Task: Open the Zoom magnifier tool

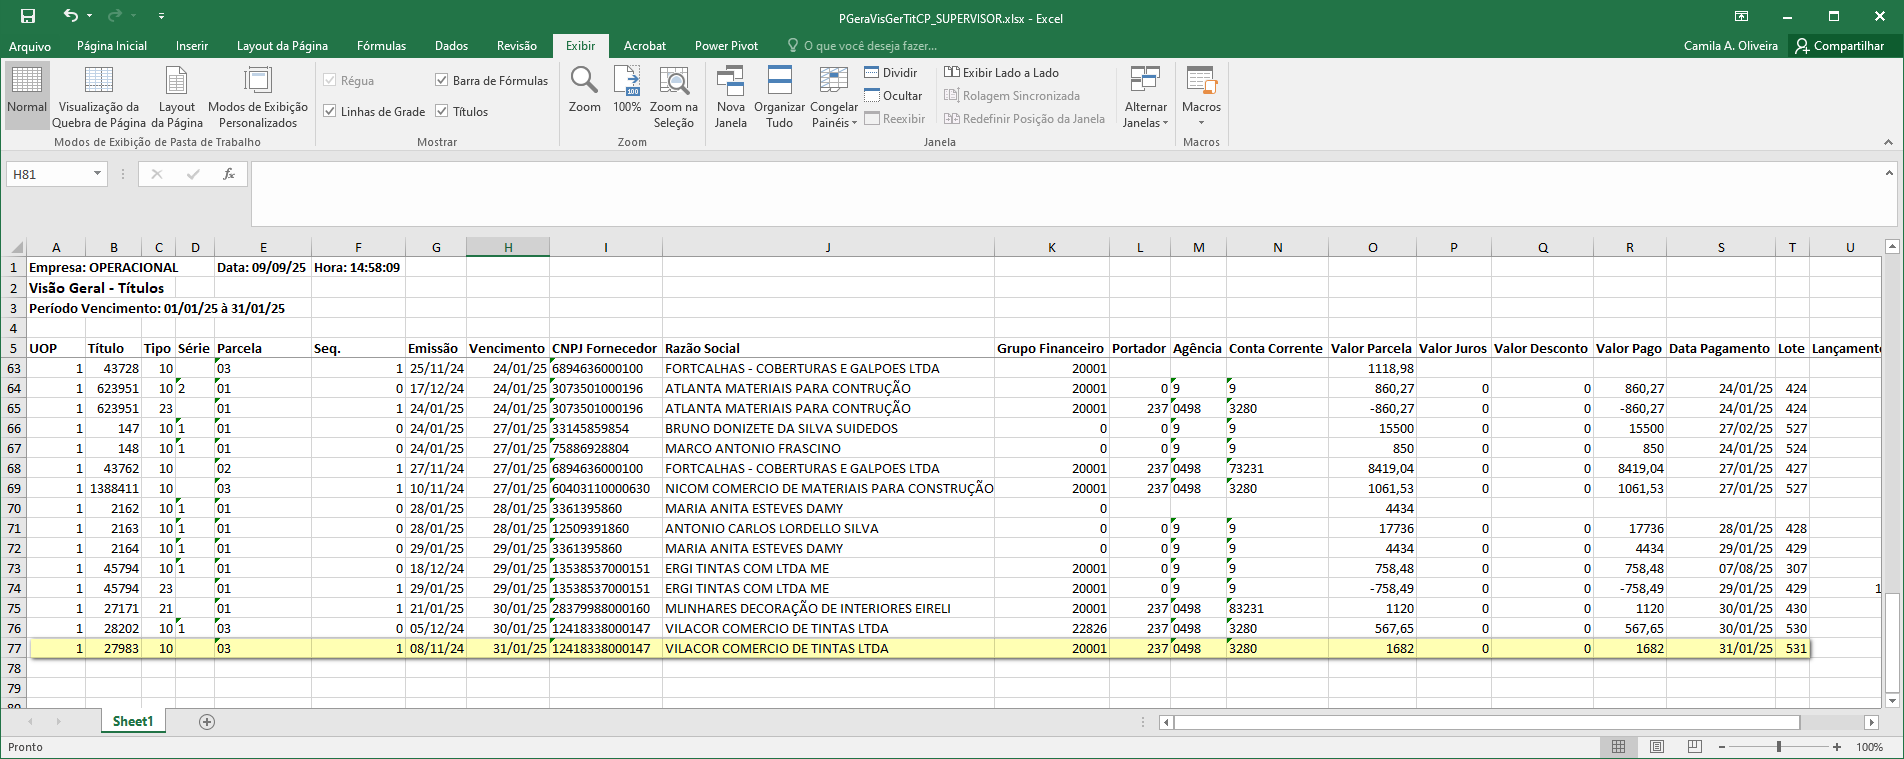Action: [584, 90]
